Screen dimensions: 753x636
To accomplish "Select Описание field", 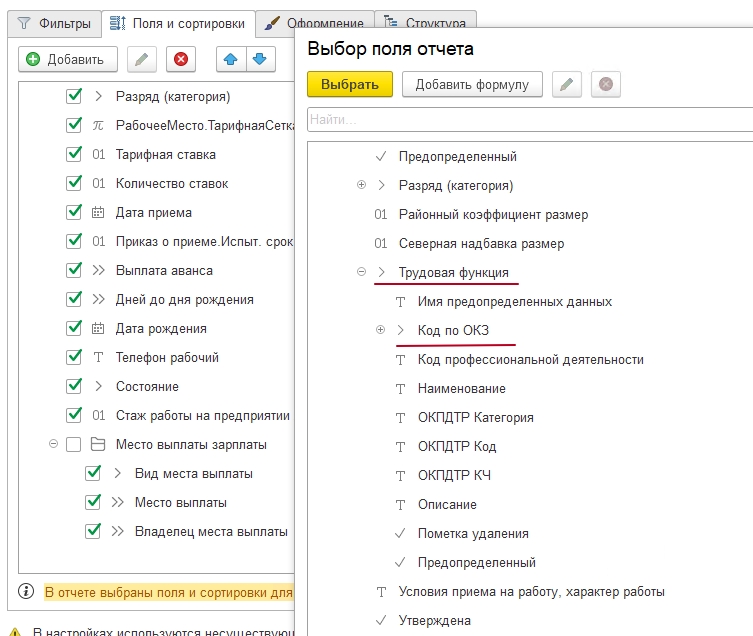I will tap(447, 504).
